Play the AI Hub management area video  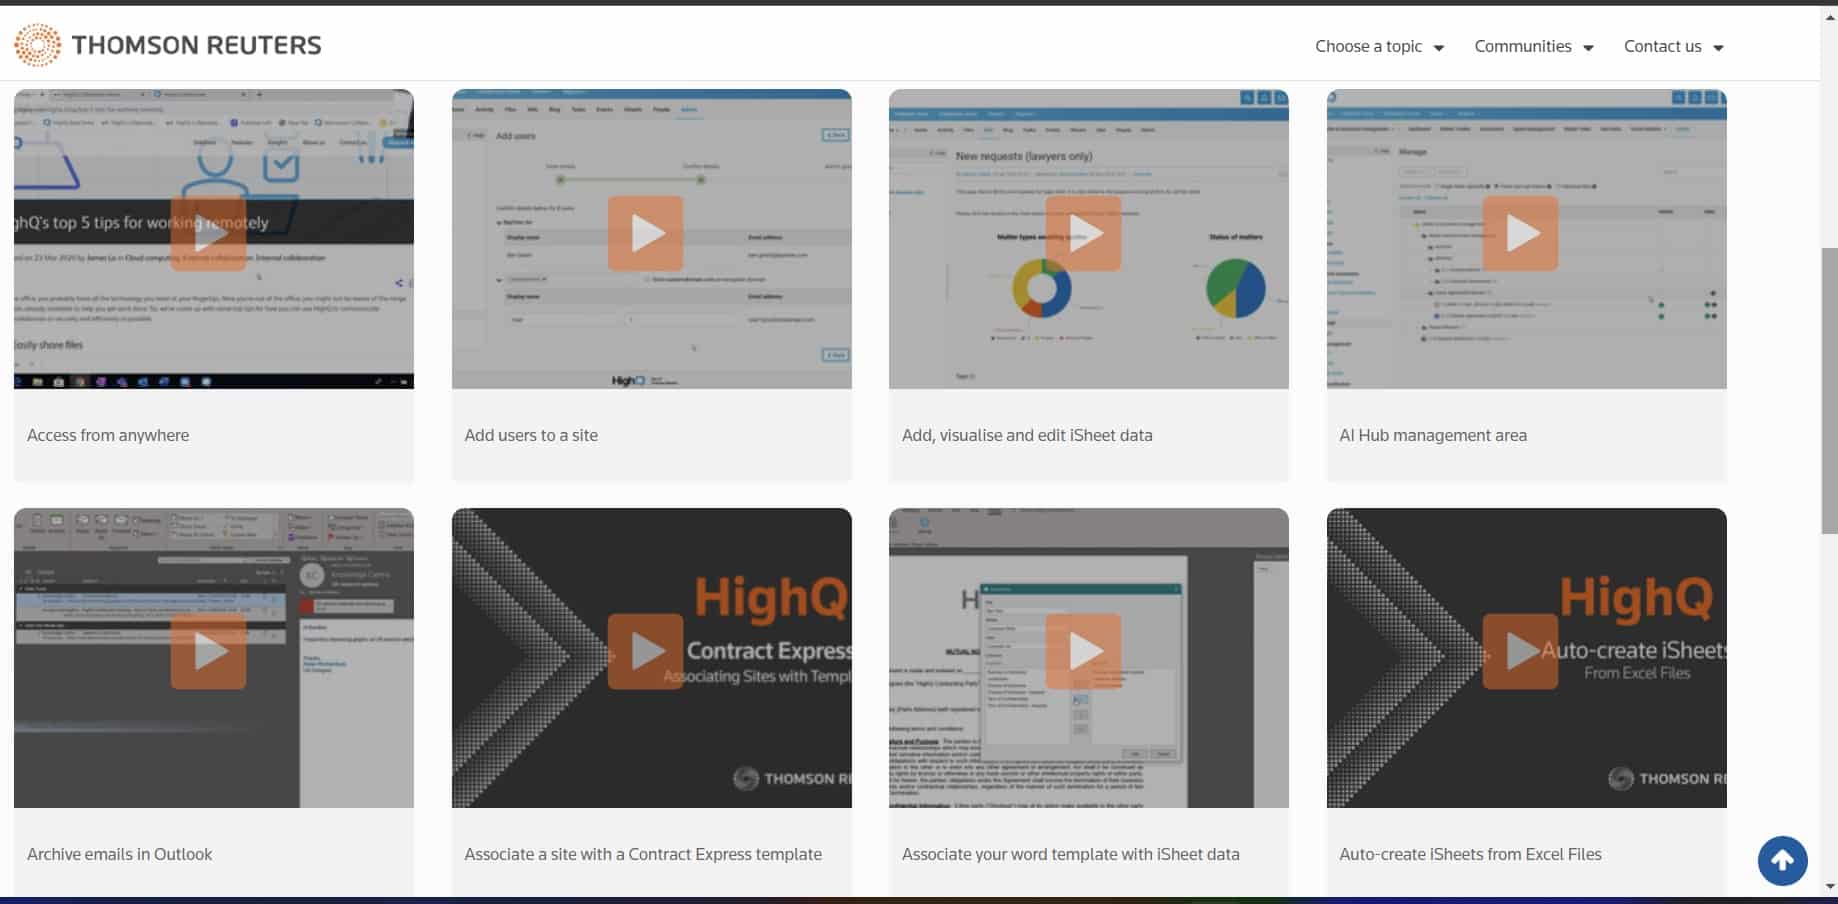tap(1520, 233)
